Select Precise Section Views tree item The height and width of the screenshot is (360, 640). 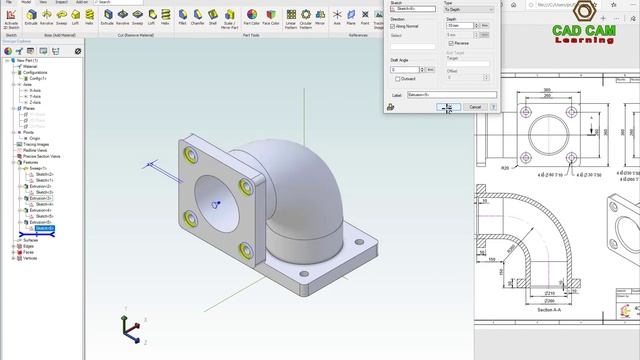(x=41, y=156)
